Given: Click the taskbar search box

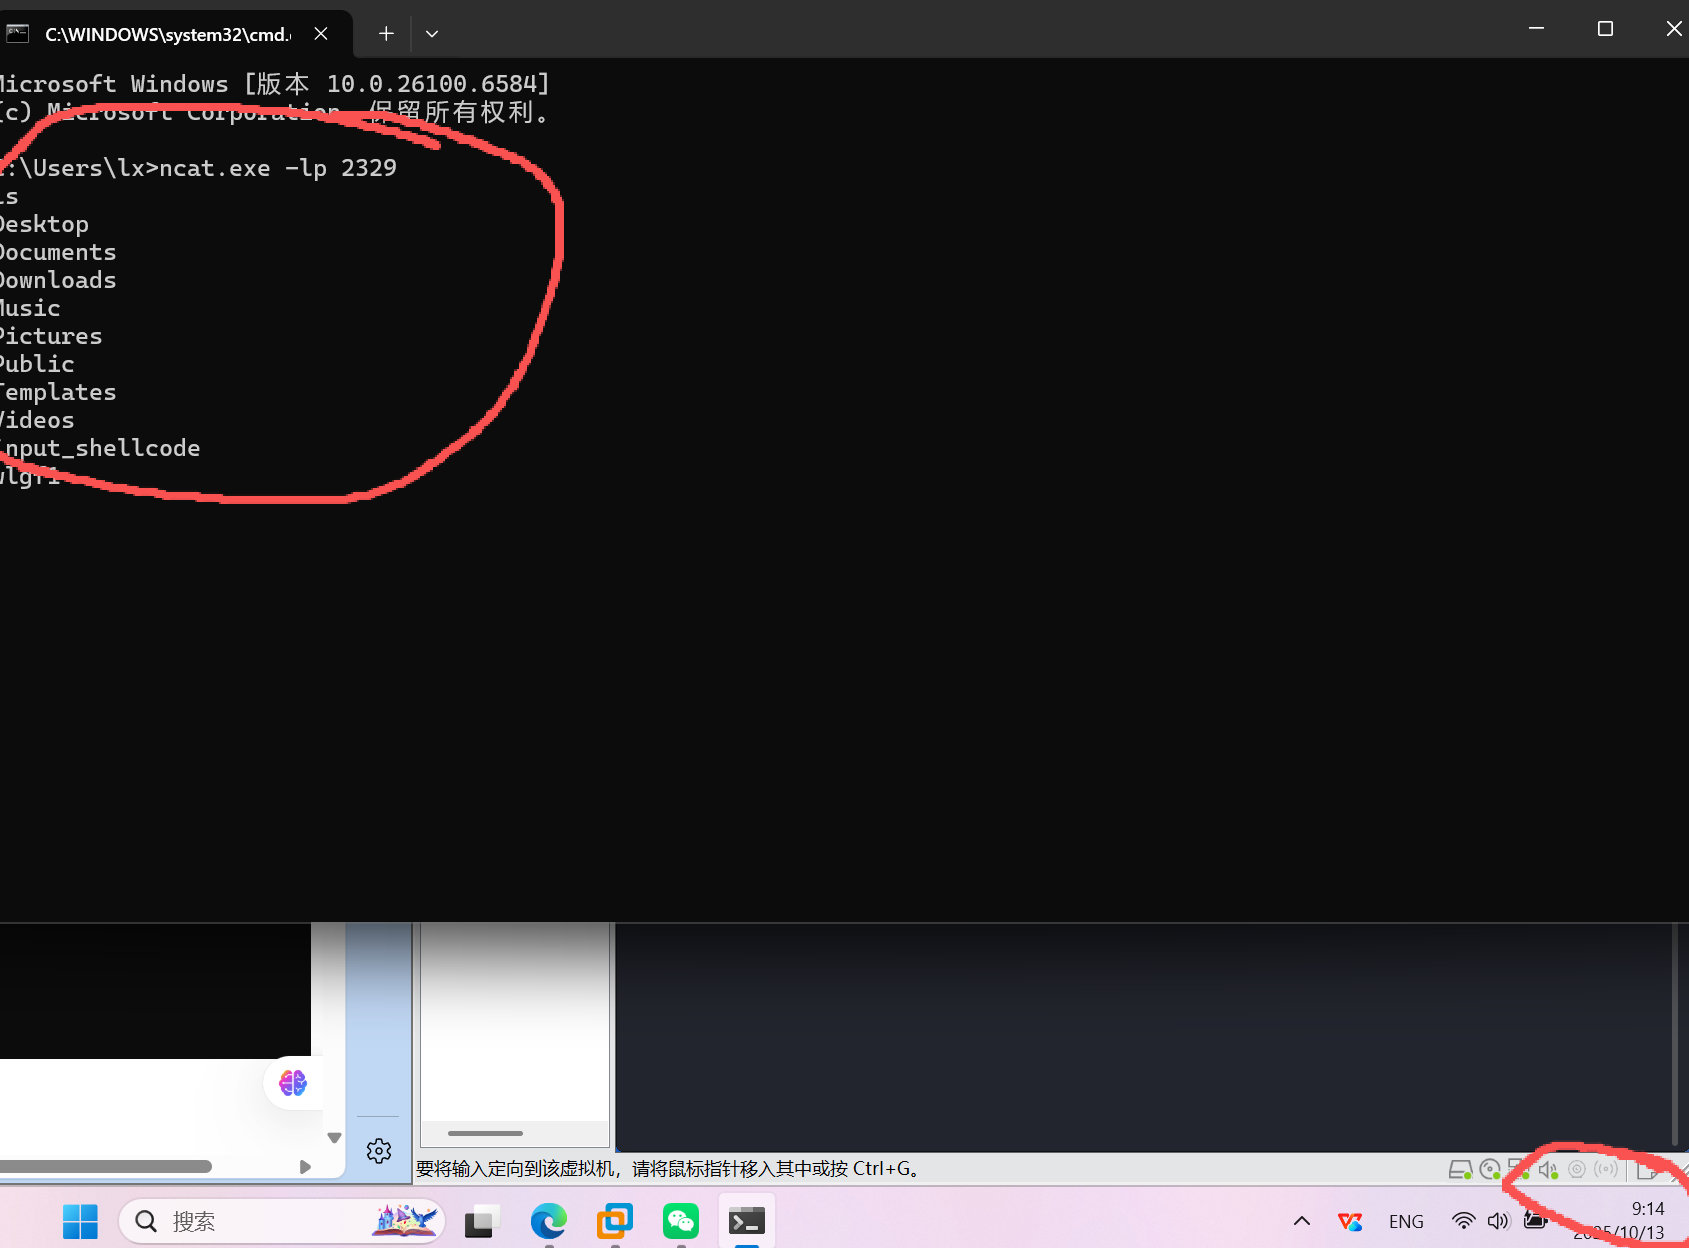Looking at the screenshot, I should coord(282,1221).
